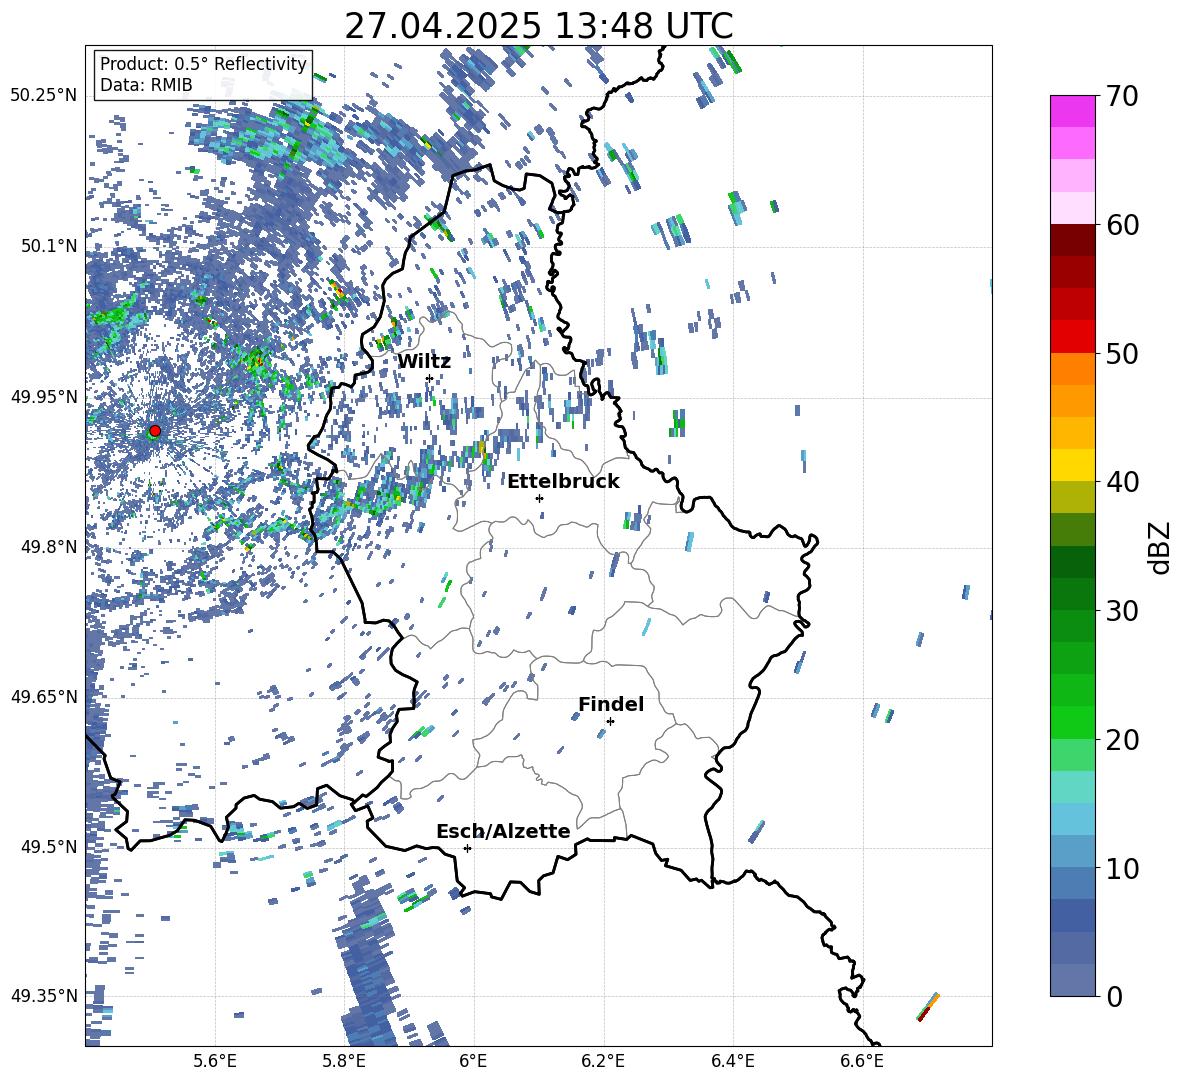Click the colorbar tick label 20
This screenshot has height=1081, width=1184.
[x=1122, y=739]
